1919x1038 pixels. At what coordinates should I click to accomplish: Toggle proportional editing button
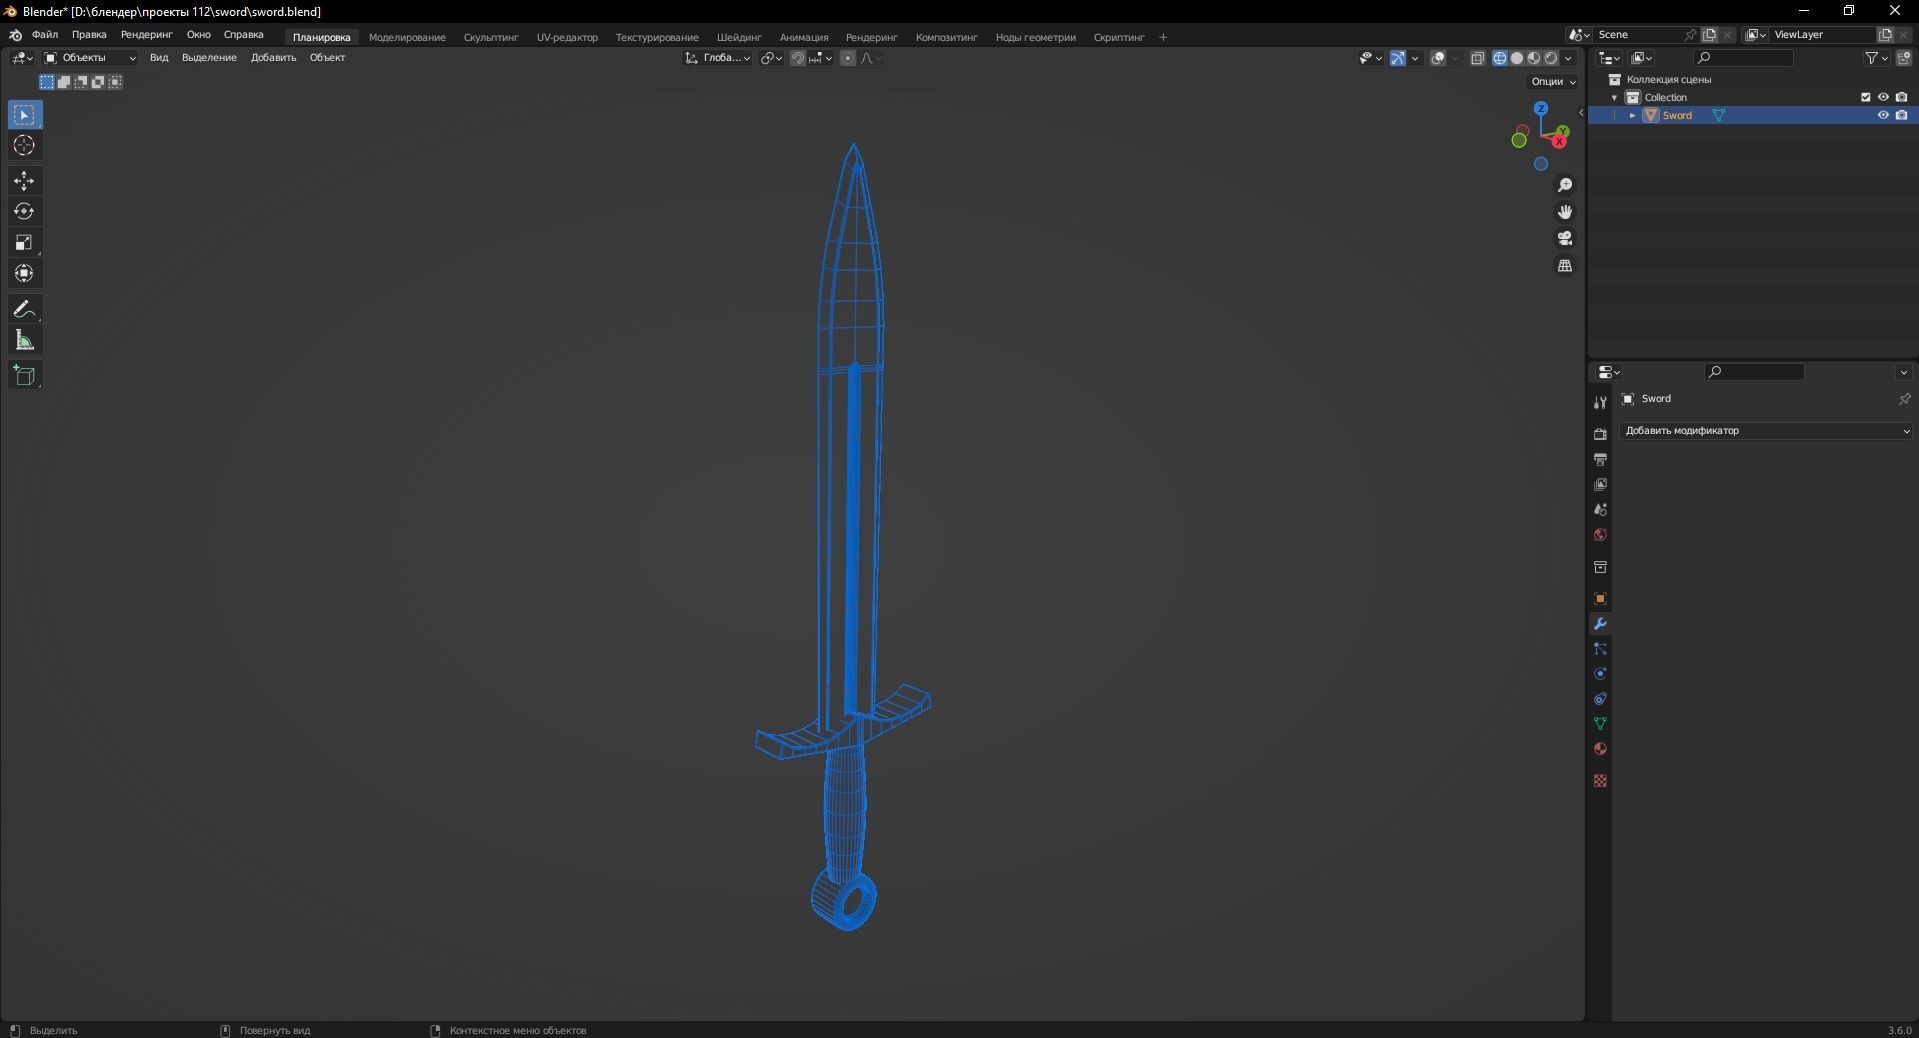[848, 58]
